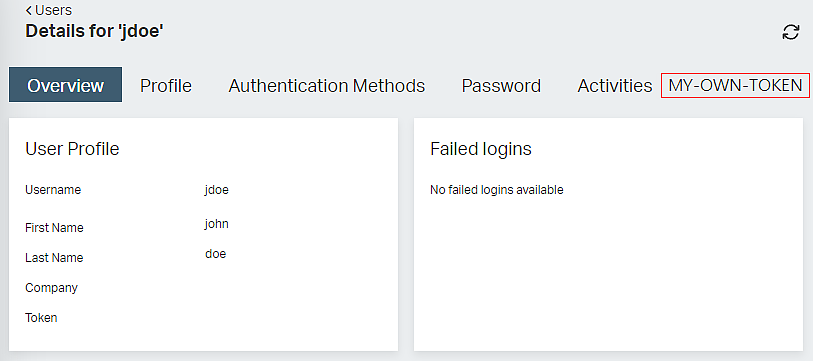Select the first name value john
Image resolution: width=813 pixels, height=361 pixels.
216,224
